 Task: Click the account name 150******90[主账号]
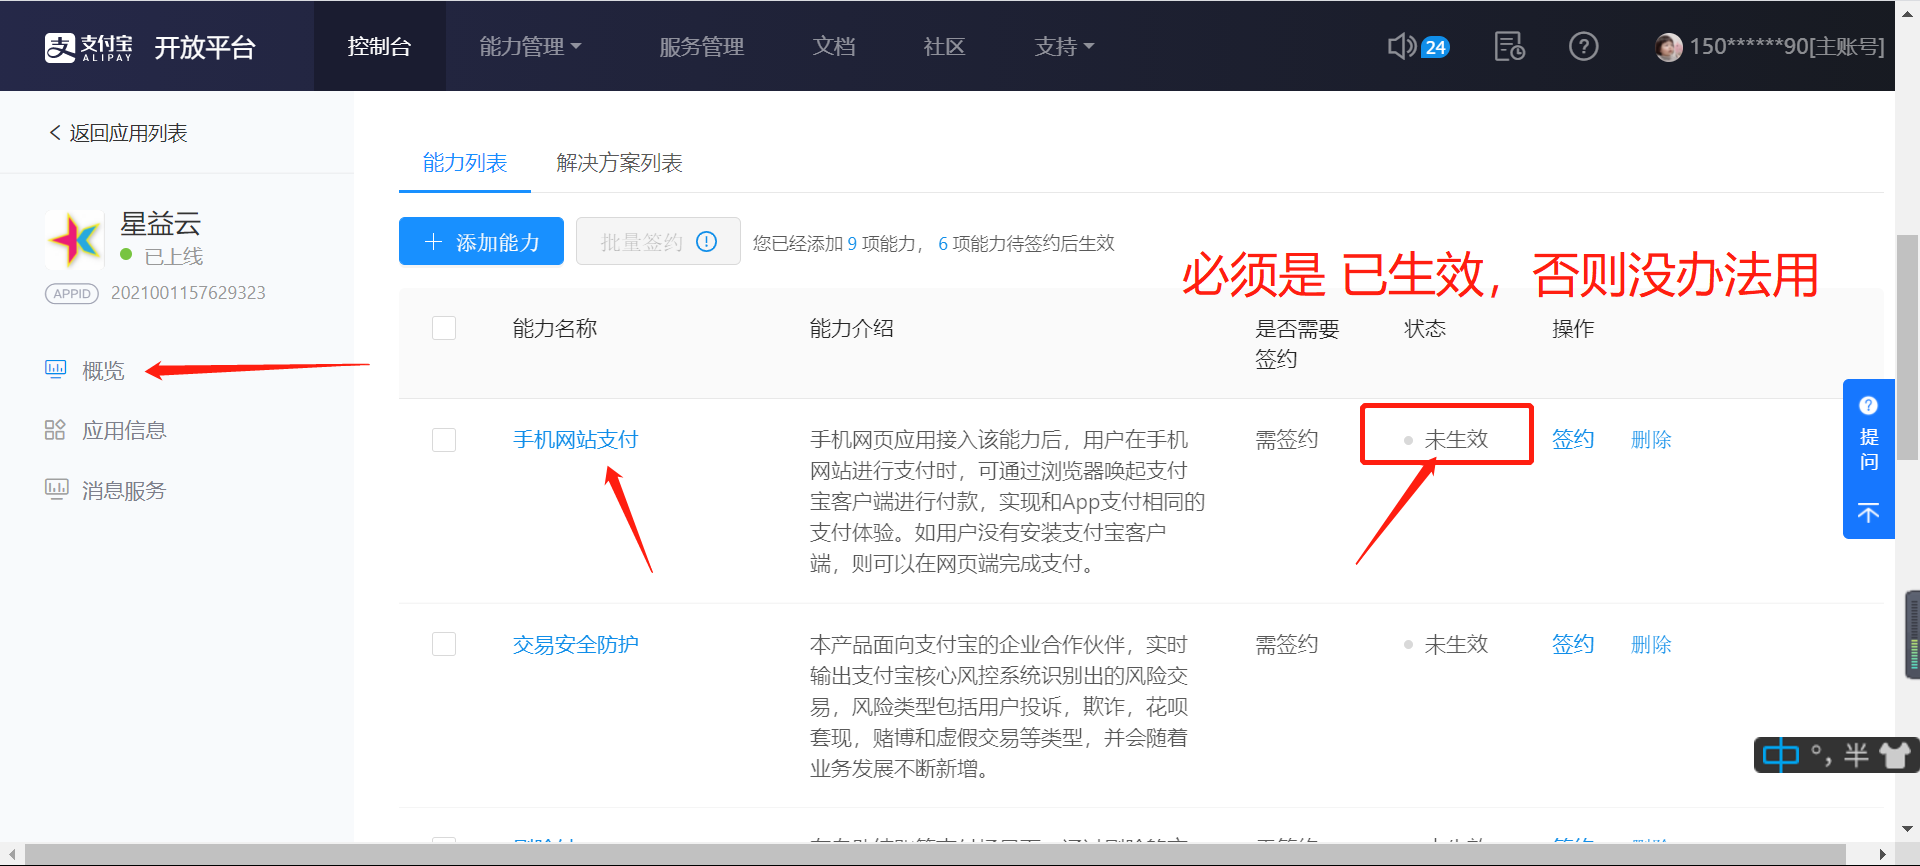point(1787,47)
